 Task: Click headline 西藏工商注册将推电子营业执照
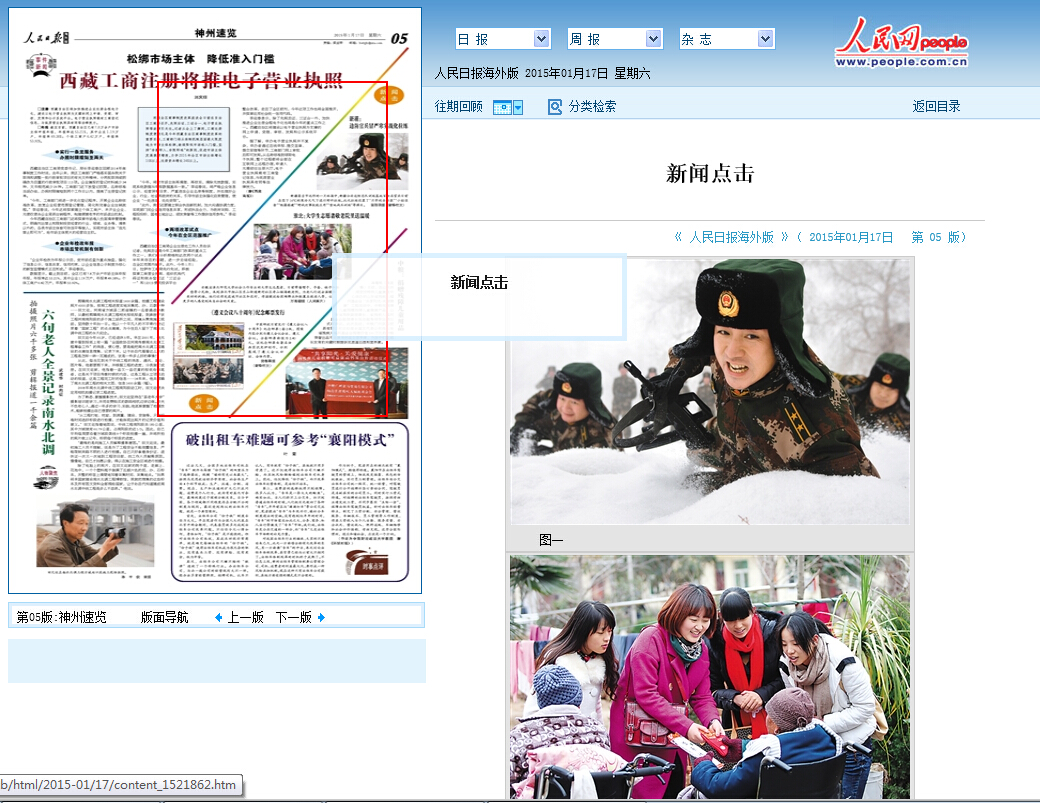[201, 80]
